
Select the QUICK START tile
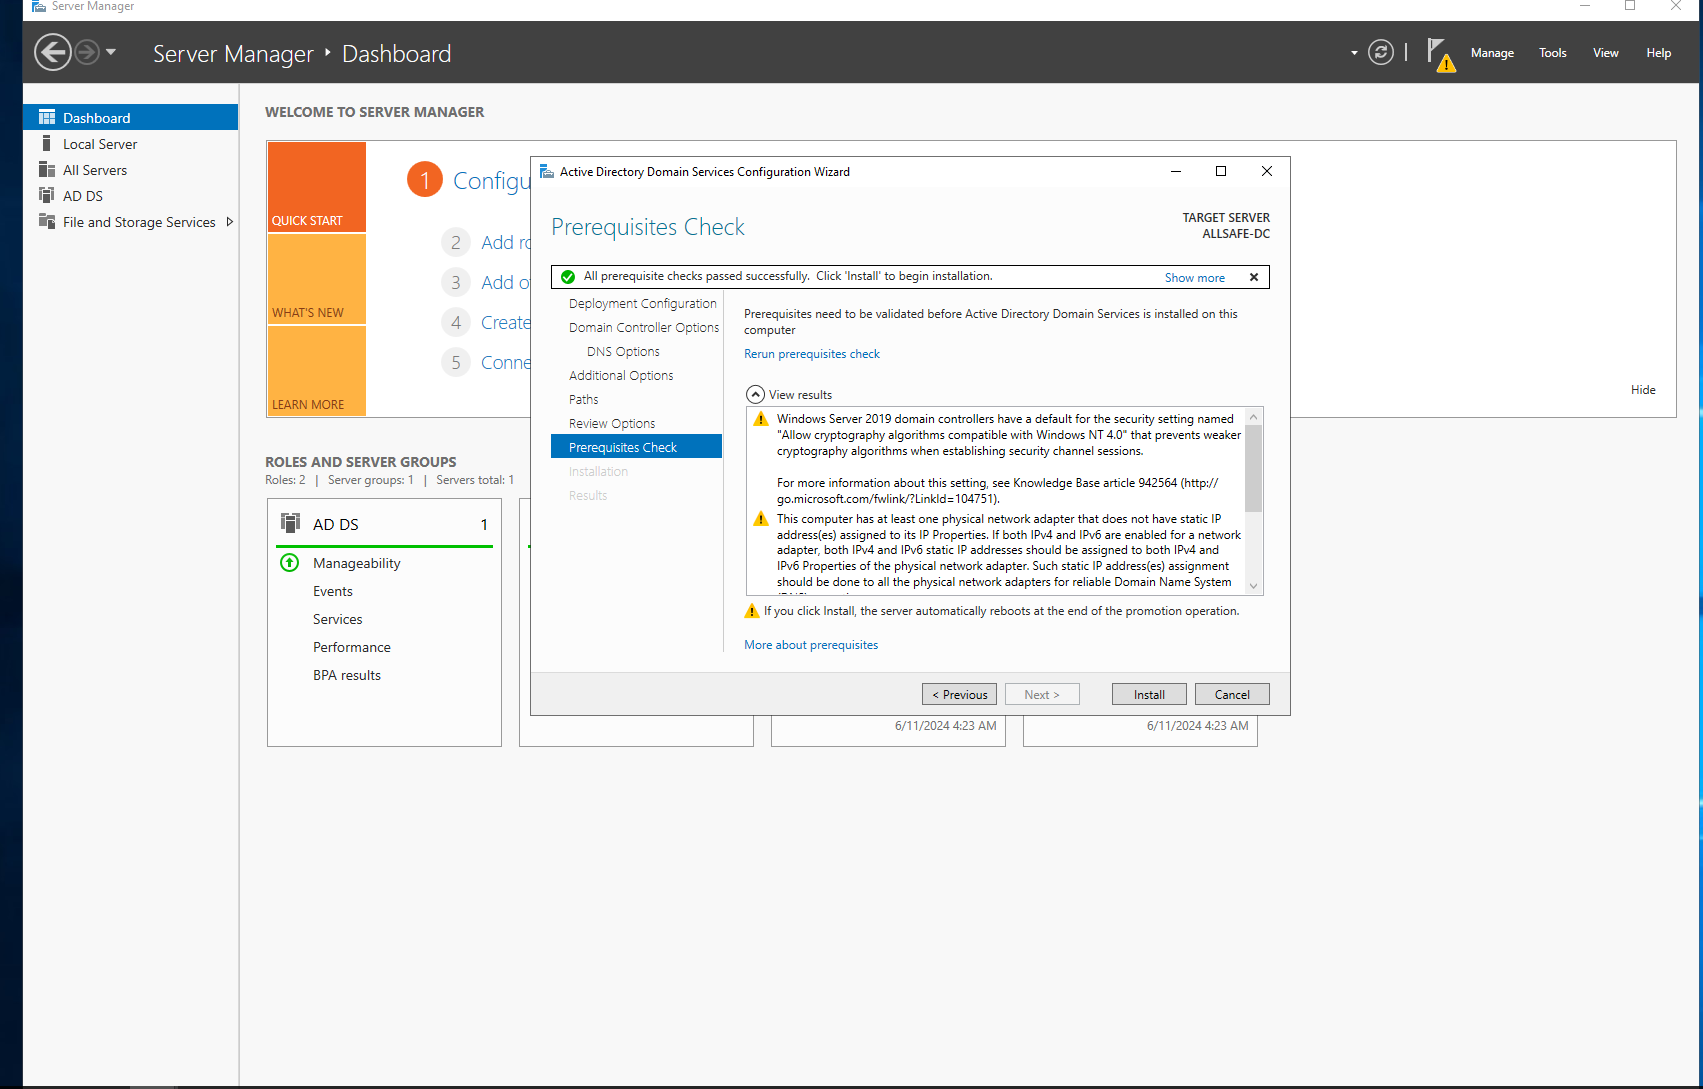[316, 187]
